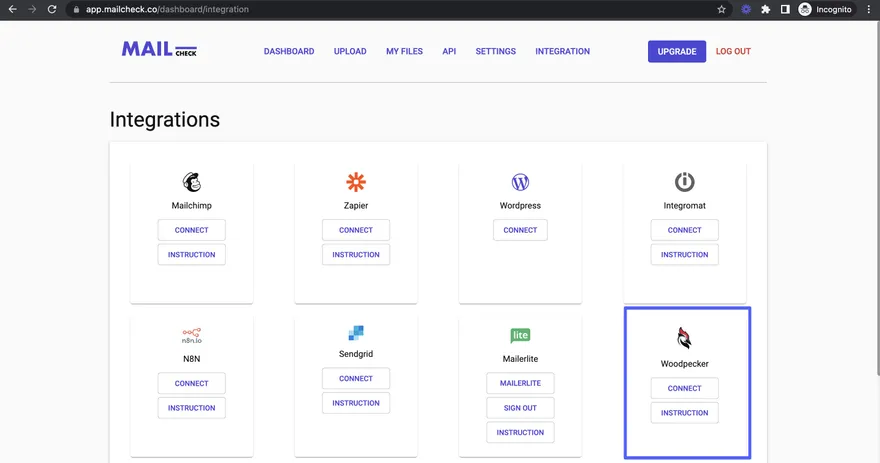Sign out of Mailerlite integration
880x463 pixels.
520,408
